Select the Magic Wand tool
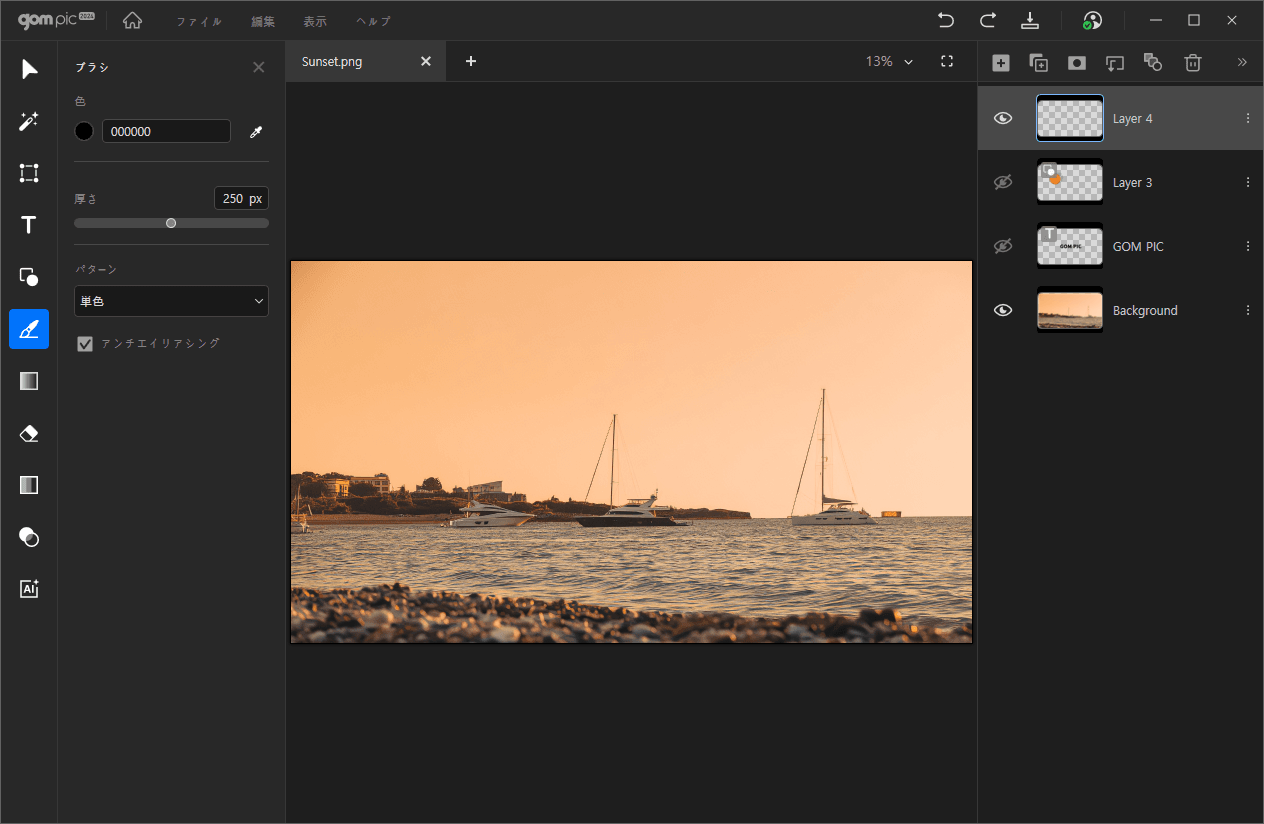1264x824 pixels. (29, 121)
